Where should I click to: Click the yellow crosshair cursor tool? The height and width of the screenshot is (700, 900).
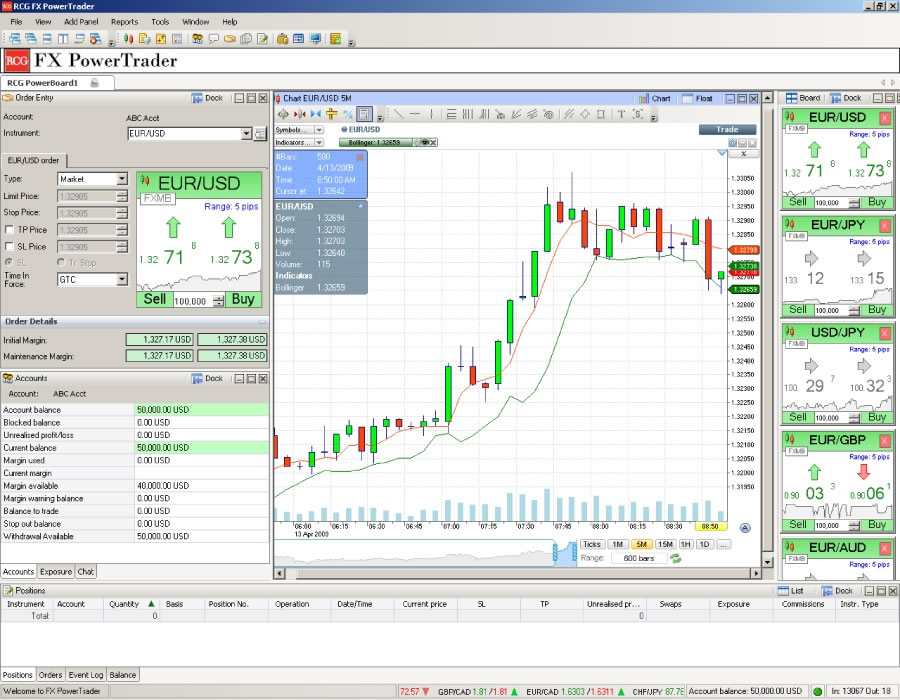[331, 114]
